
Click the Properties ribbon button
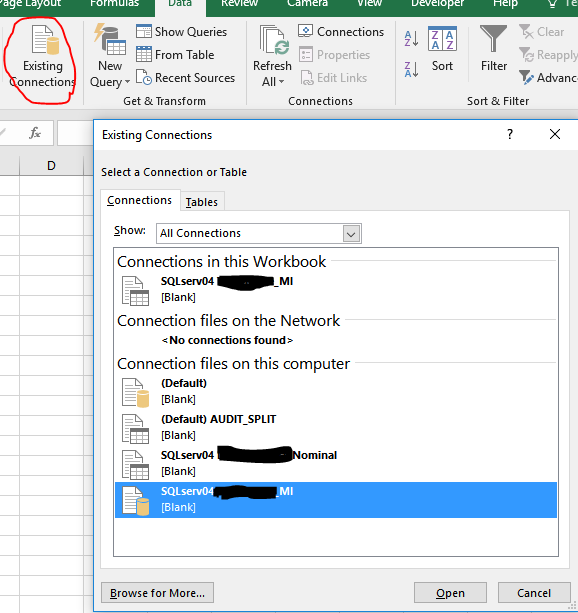pyautogui.click(x=334, y=55)
